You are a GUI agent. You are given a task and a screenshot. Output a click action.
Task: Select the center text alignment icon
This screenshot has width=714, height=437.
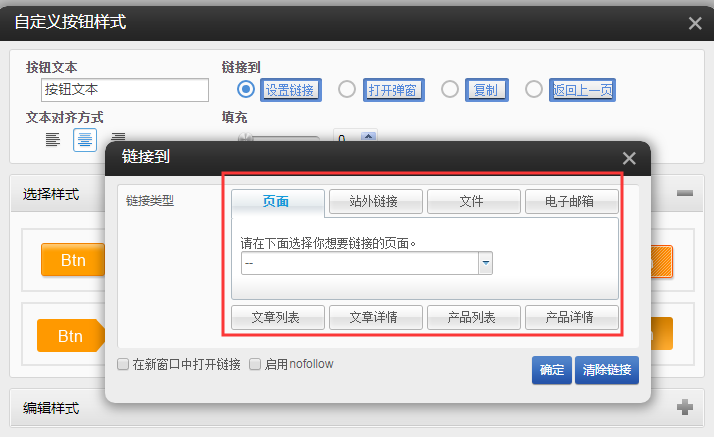(x=85, y=139)
